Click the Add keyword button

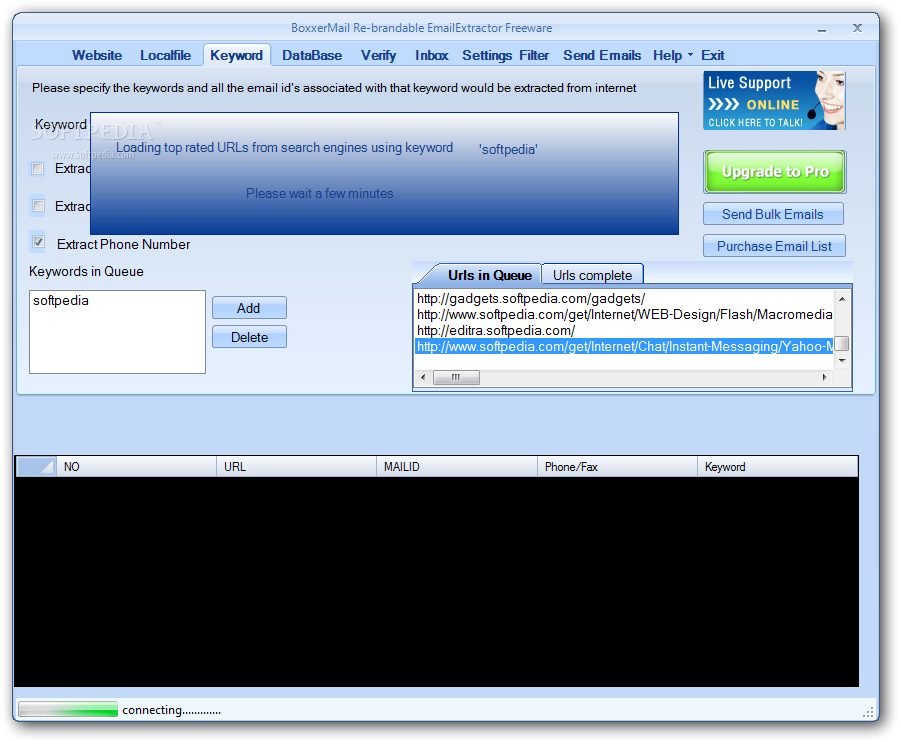click(249, 308)
